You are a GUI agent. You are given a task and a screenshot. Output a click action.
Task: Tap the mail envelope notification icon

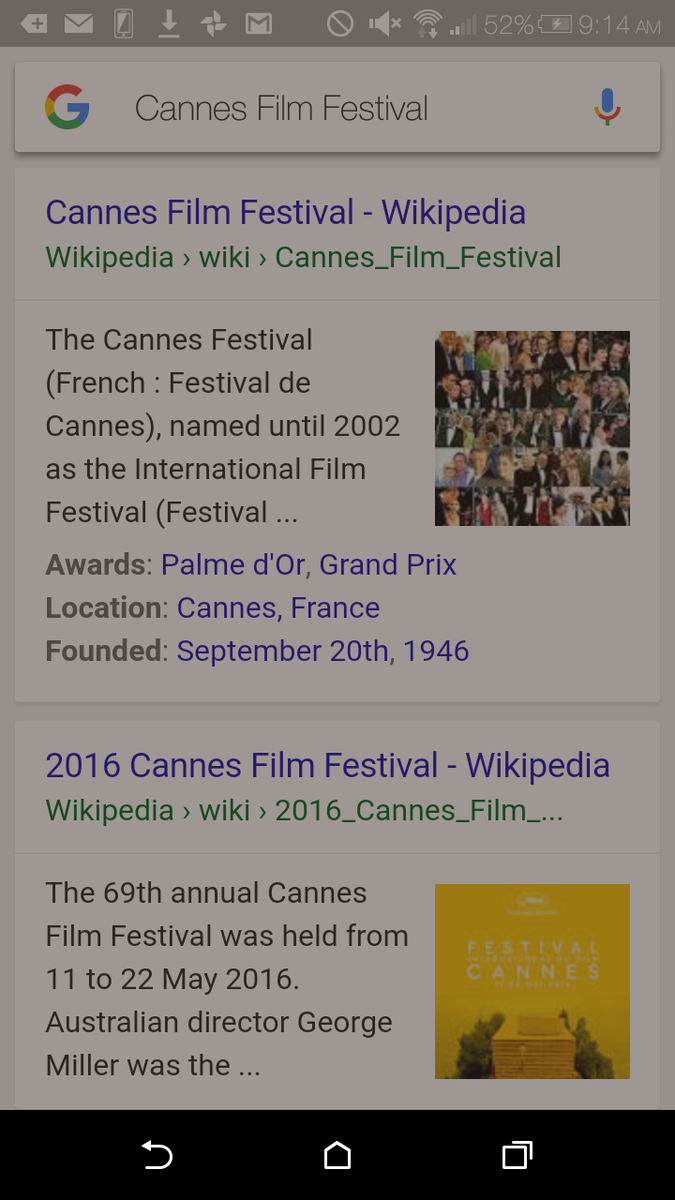(79, 23)
